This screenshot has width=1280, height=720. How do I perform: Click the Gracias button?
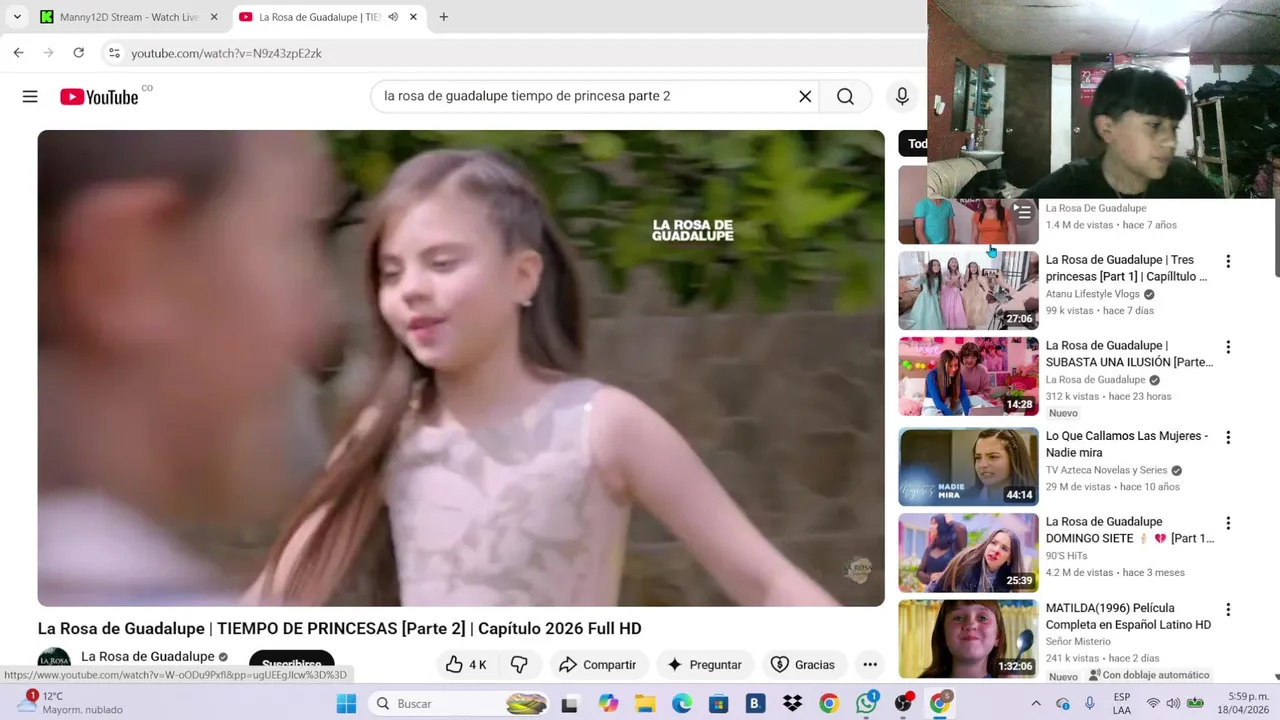[802, 665]
